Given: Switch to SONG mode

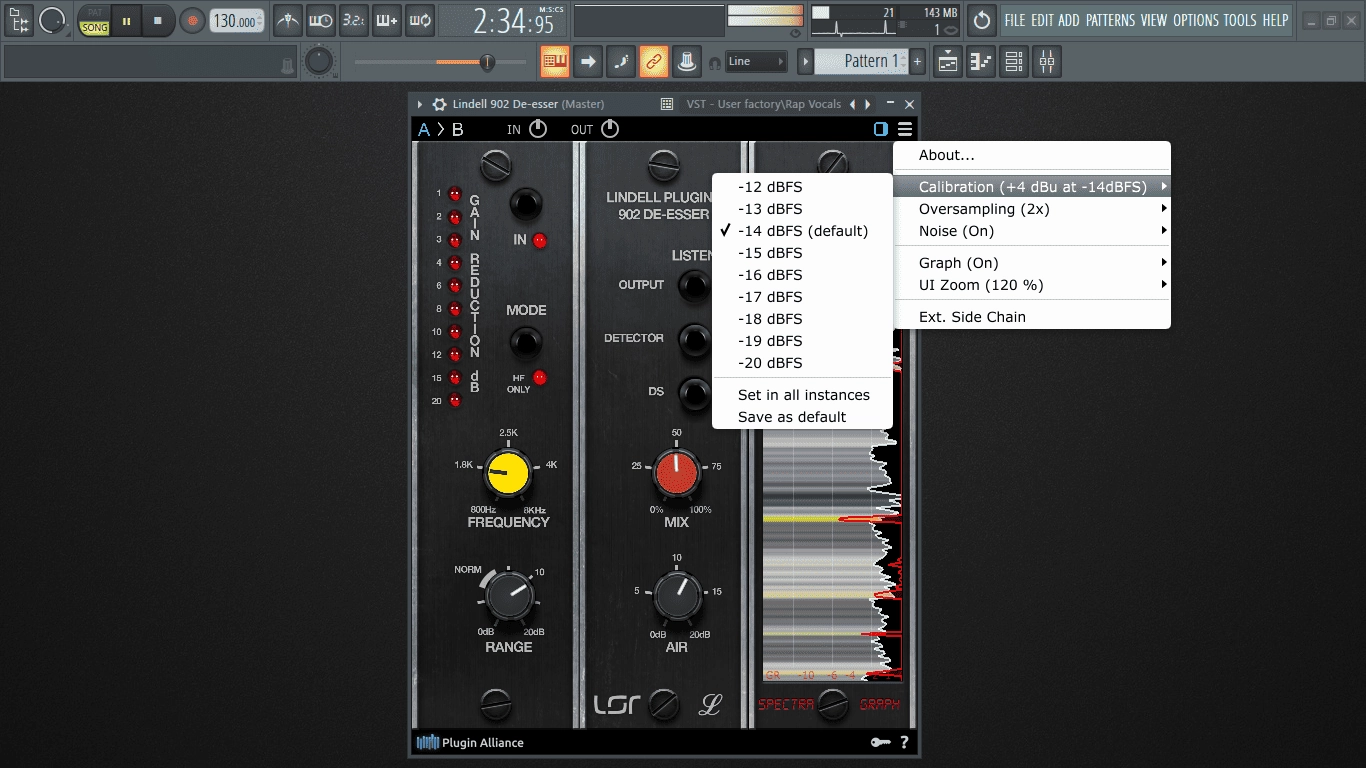Looking at the screenshot, I should [95, 28].
